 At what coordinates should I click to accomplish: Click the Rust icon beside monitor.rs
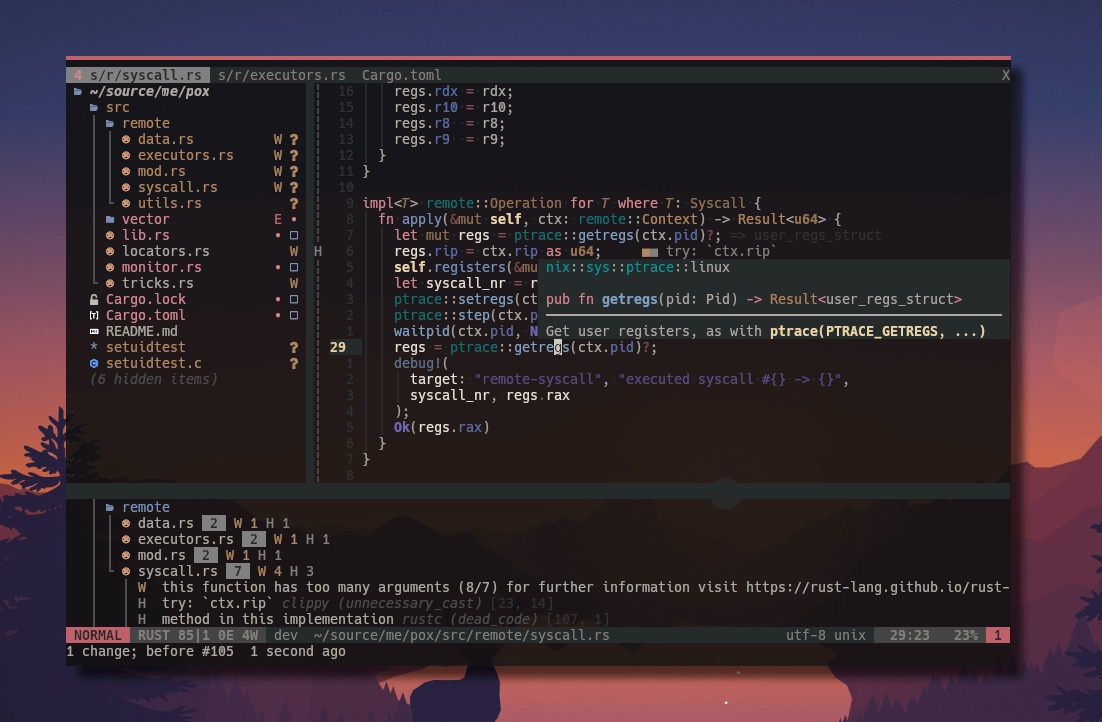click(110, 267)
